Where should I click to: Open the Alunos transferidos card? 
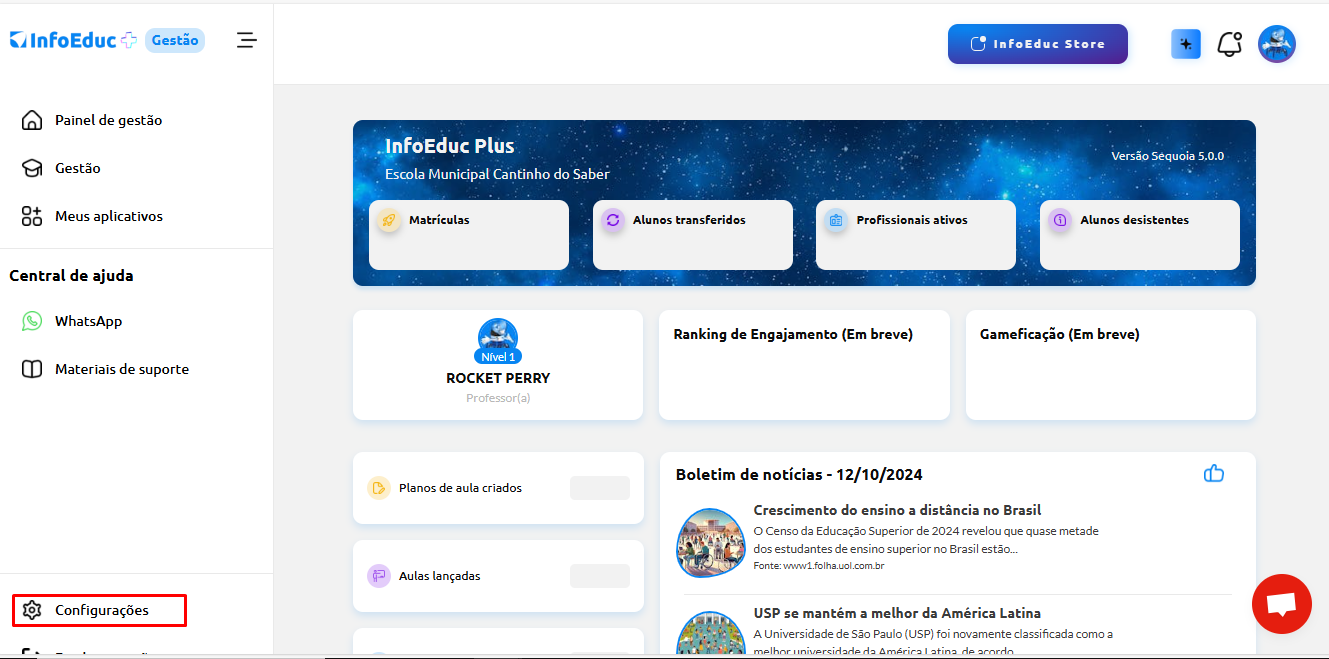point(693,235)
